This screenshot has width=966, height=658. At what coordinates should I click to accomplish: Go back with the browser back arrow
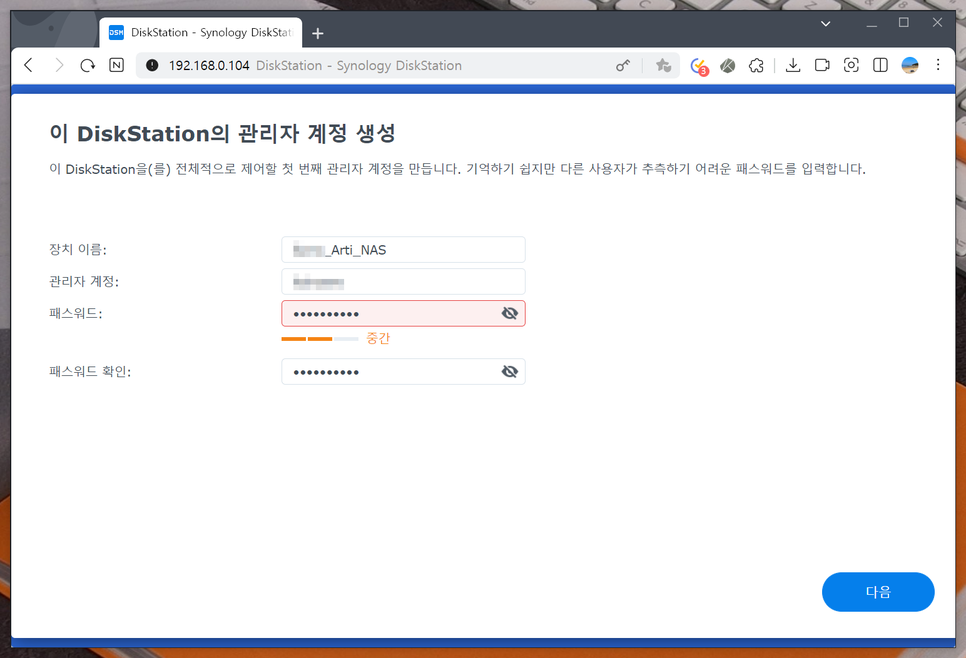click(28, 65)
